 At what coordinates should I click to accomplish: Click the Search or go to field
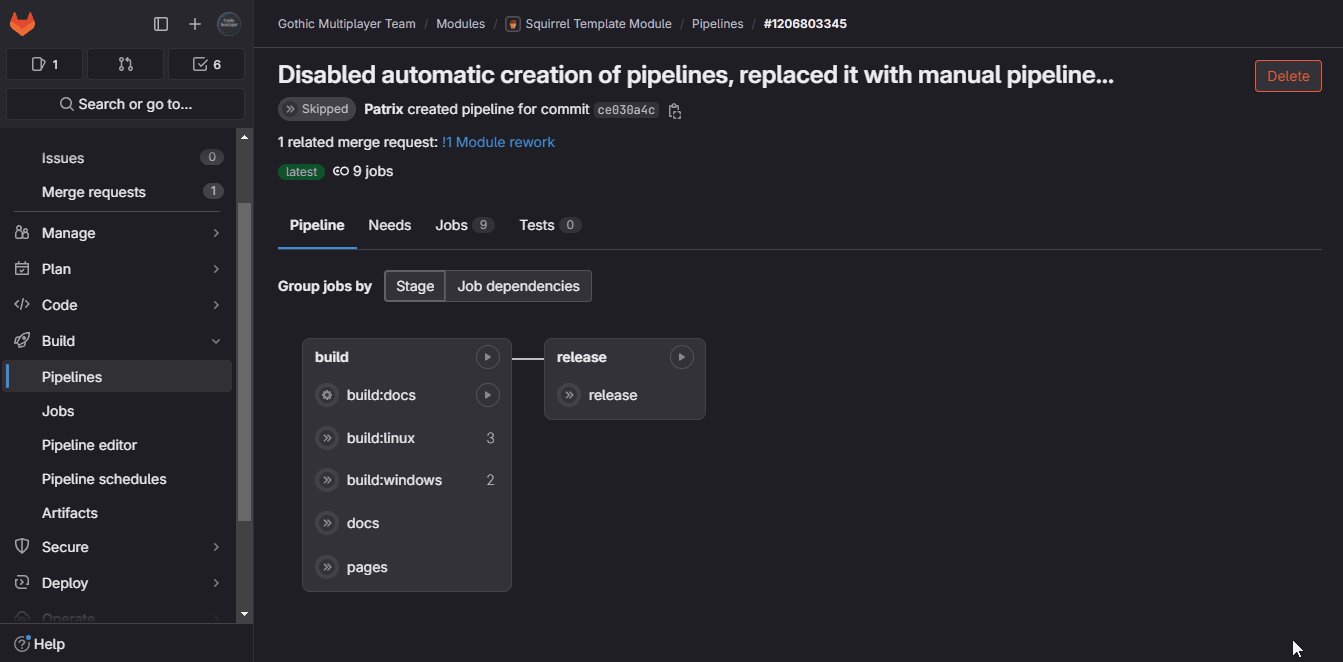125,103
